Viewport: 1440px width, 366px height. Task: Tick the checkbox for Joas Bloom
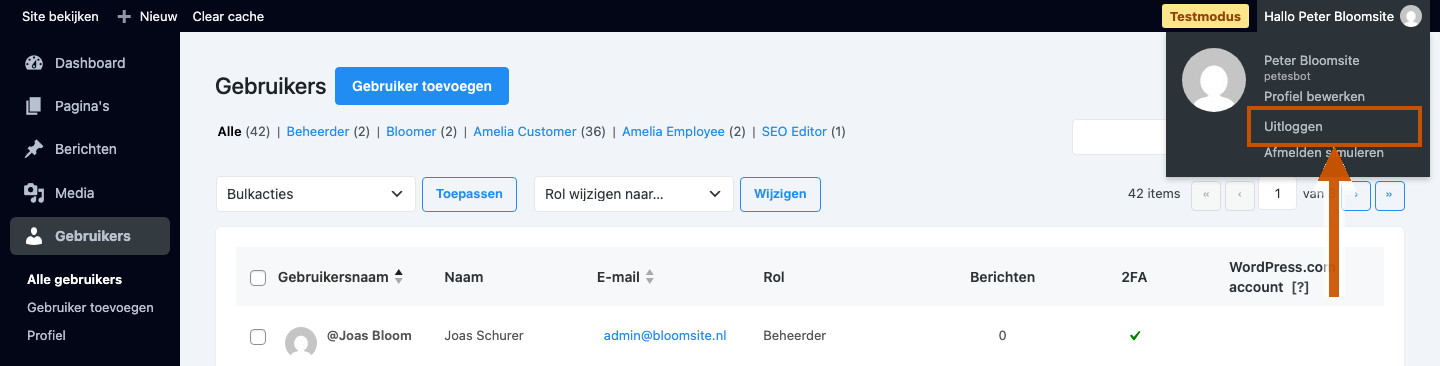258,337
